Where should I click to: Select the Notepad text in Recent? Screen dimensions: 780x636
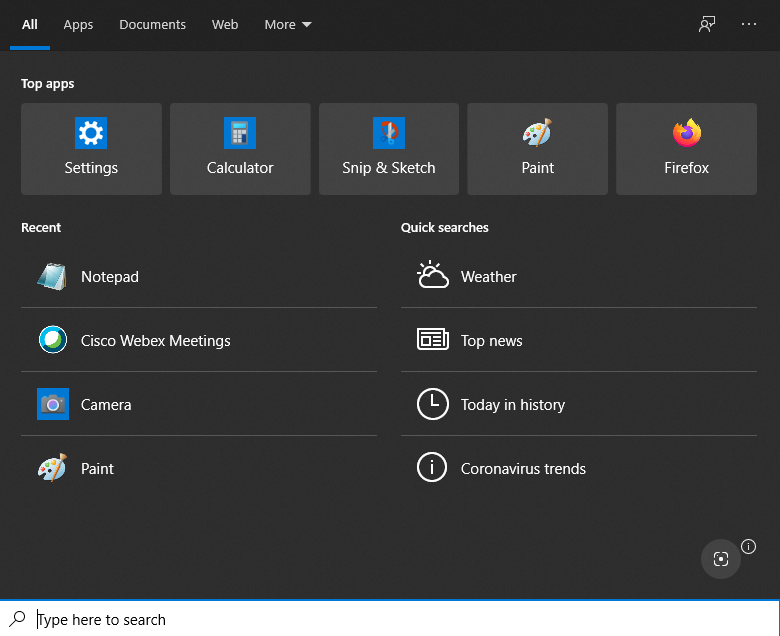(x=110, y=276)
